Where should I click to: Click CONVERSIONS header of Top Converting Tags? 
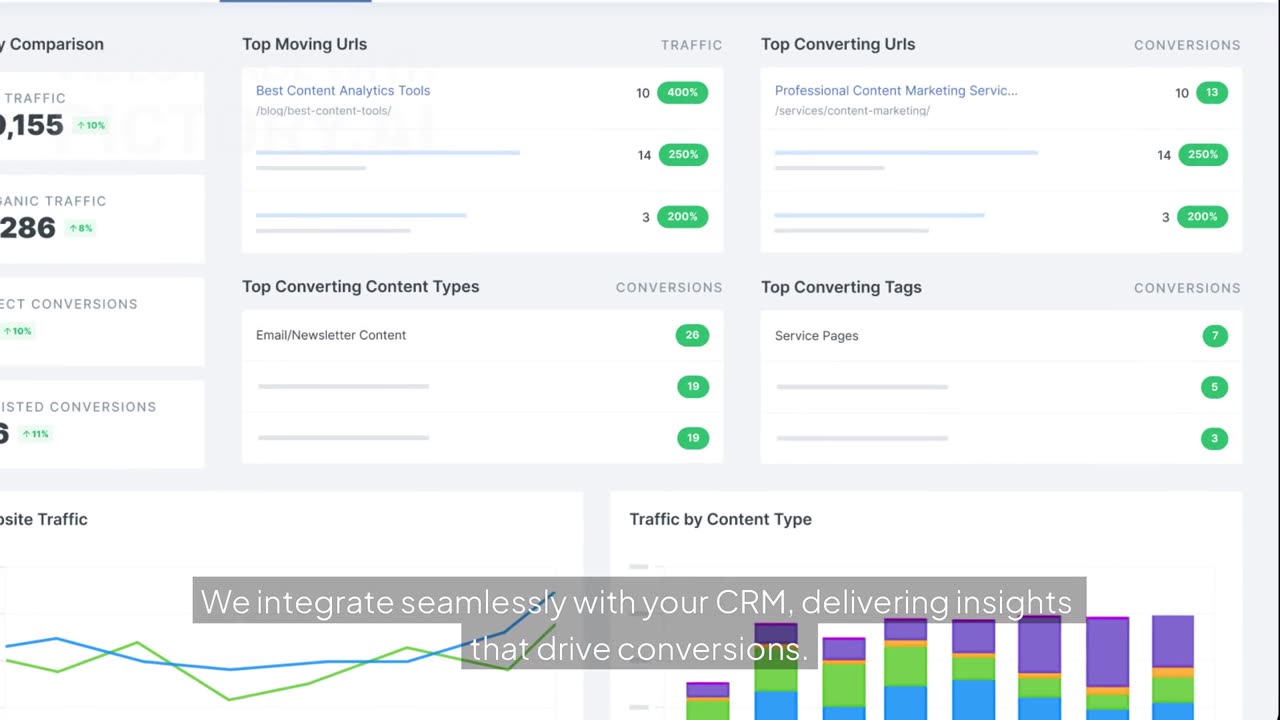point(1187,288)
